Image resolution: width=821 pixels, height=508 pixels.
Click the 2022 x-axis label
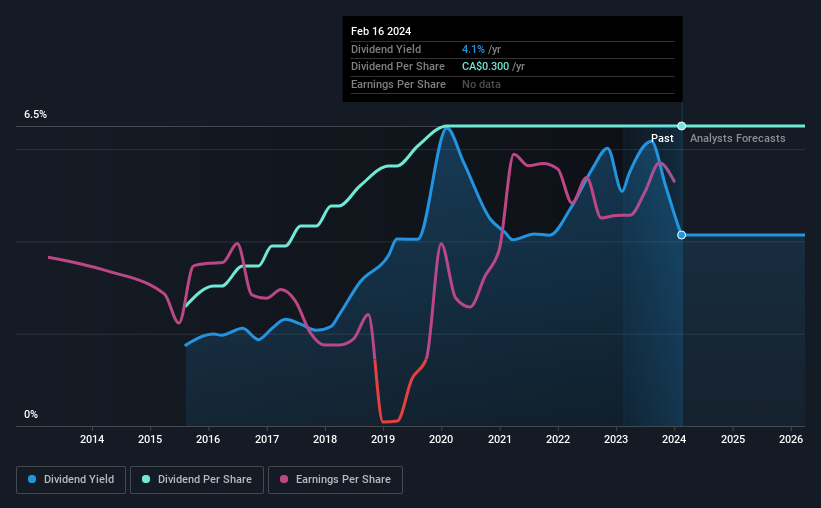tap(558, 439)
